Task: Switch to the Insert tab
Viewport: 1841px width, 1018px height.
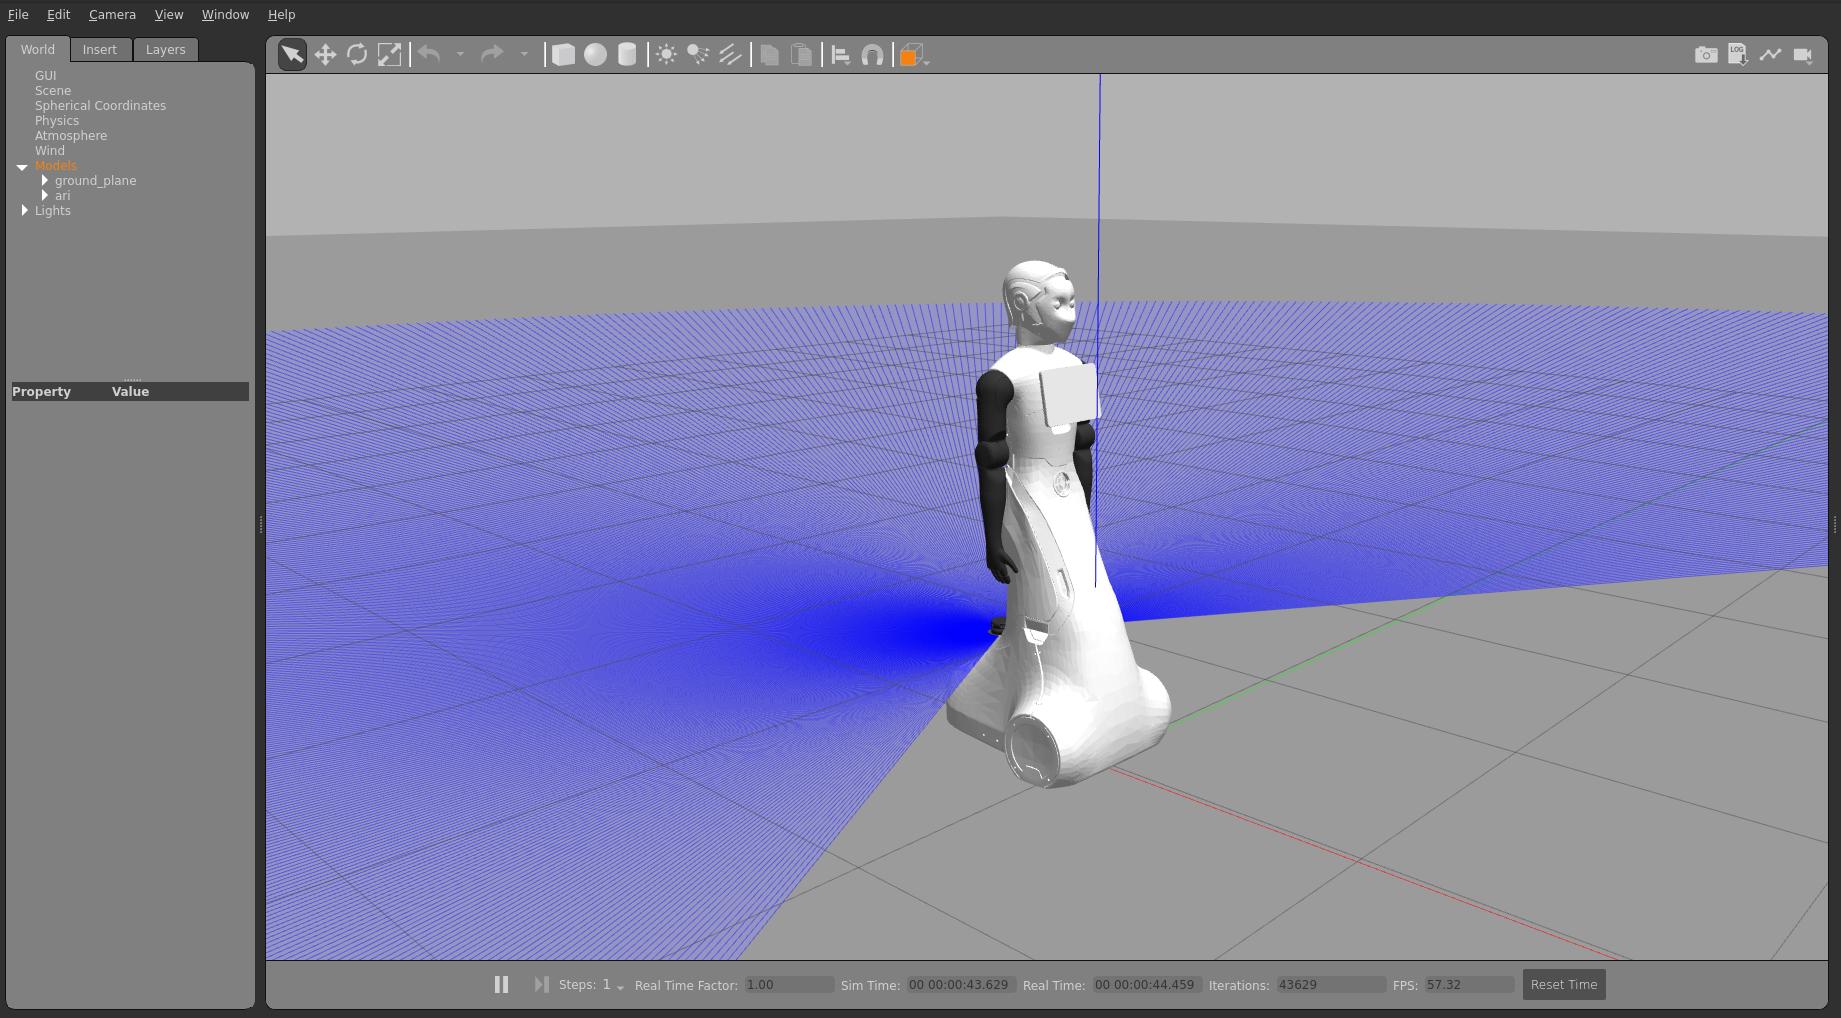Action: (100, 50)
